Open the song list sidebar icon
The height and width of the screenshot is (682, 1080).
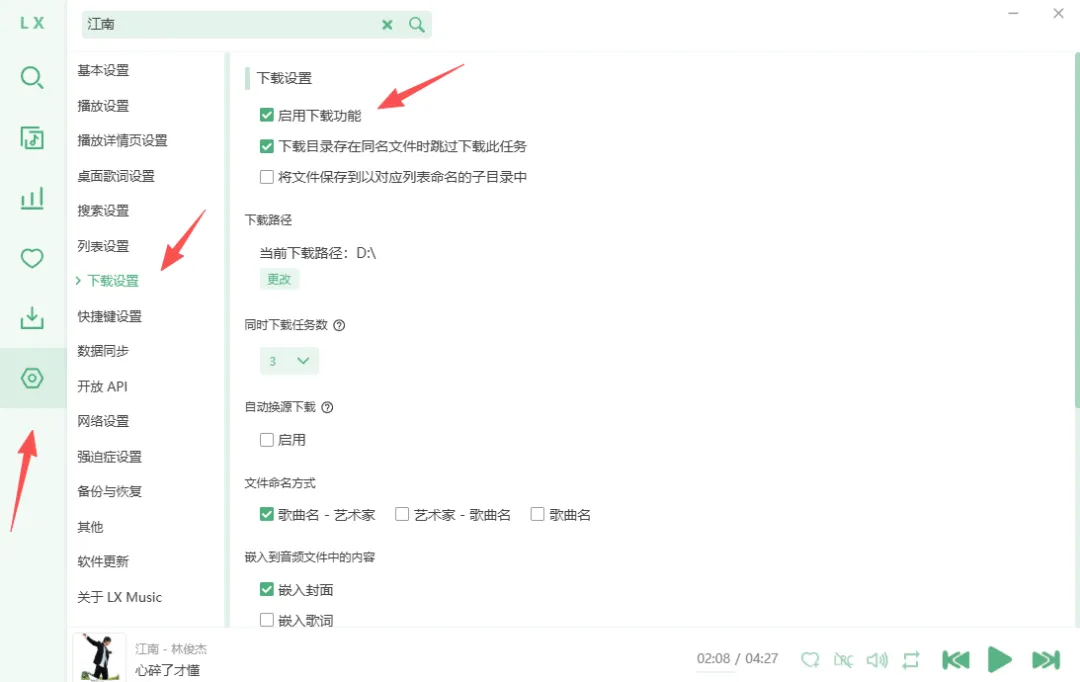[x=32, y=138]
